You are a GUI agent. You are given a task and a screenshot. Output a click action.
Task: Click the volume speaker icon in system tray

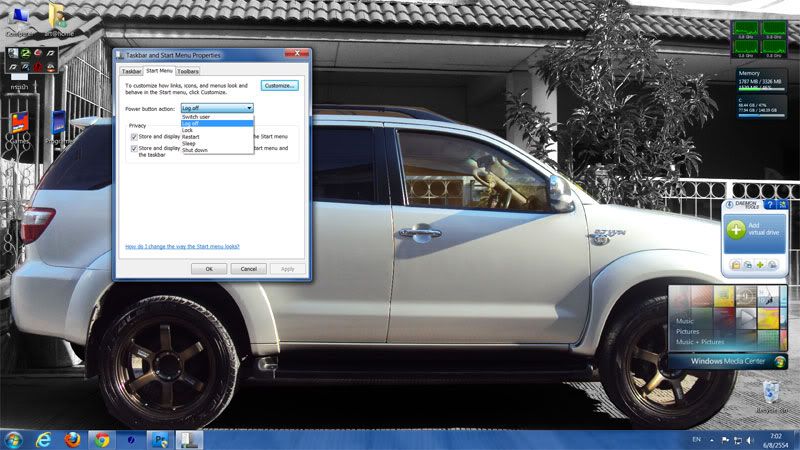751,439
